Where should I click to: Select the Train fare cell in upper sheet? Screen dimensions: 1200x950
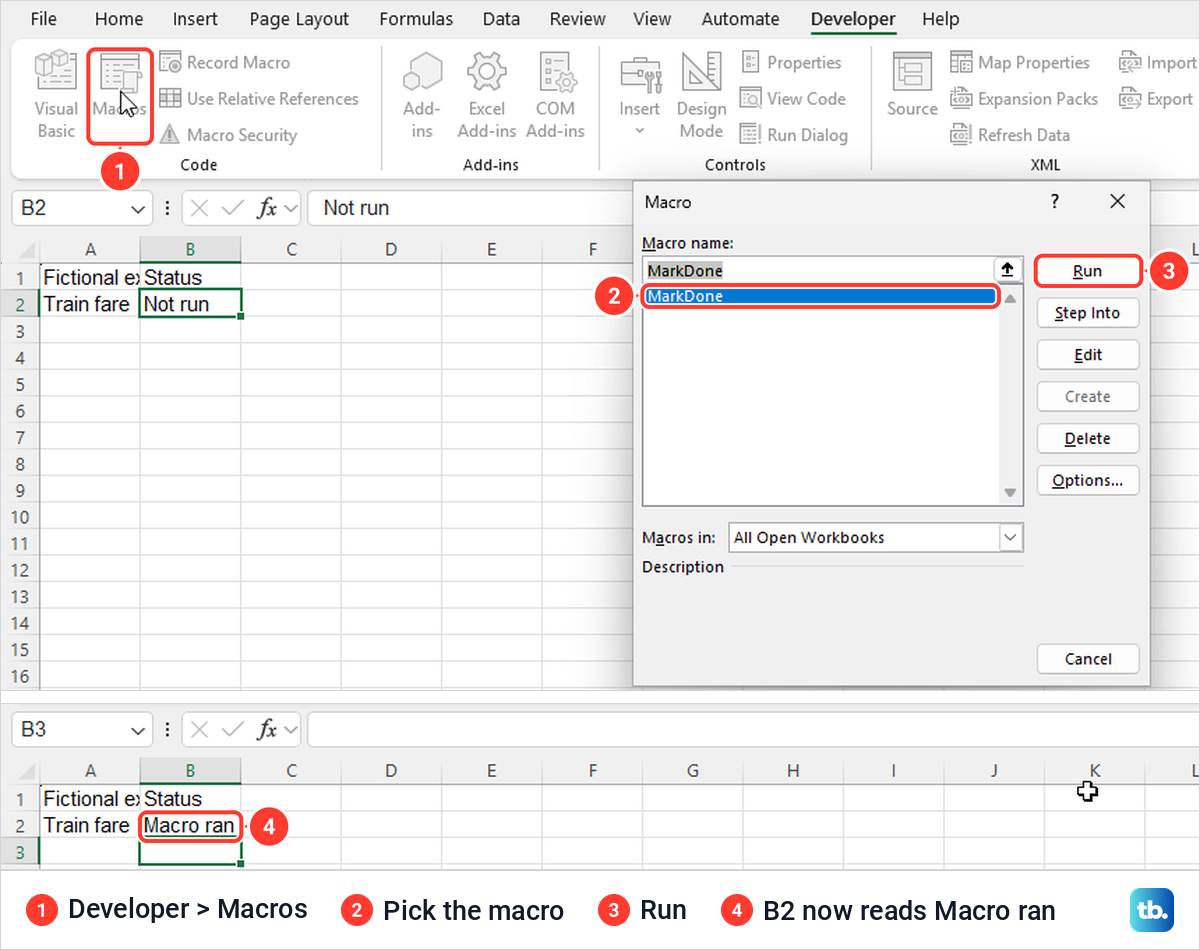[x=90, y=304]
